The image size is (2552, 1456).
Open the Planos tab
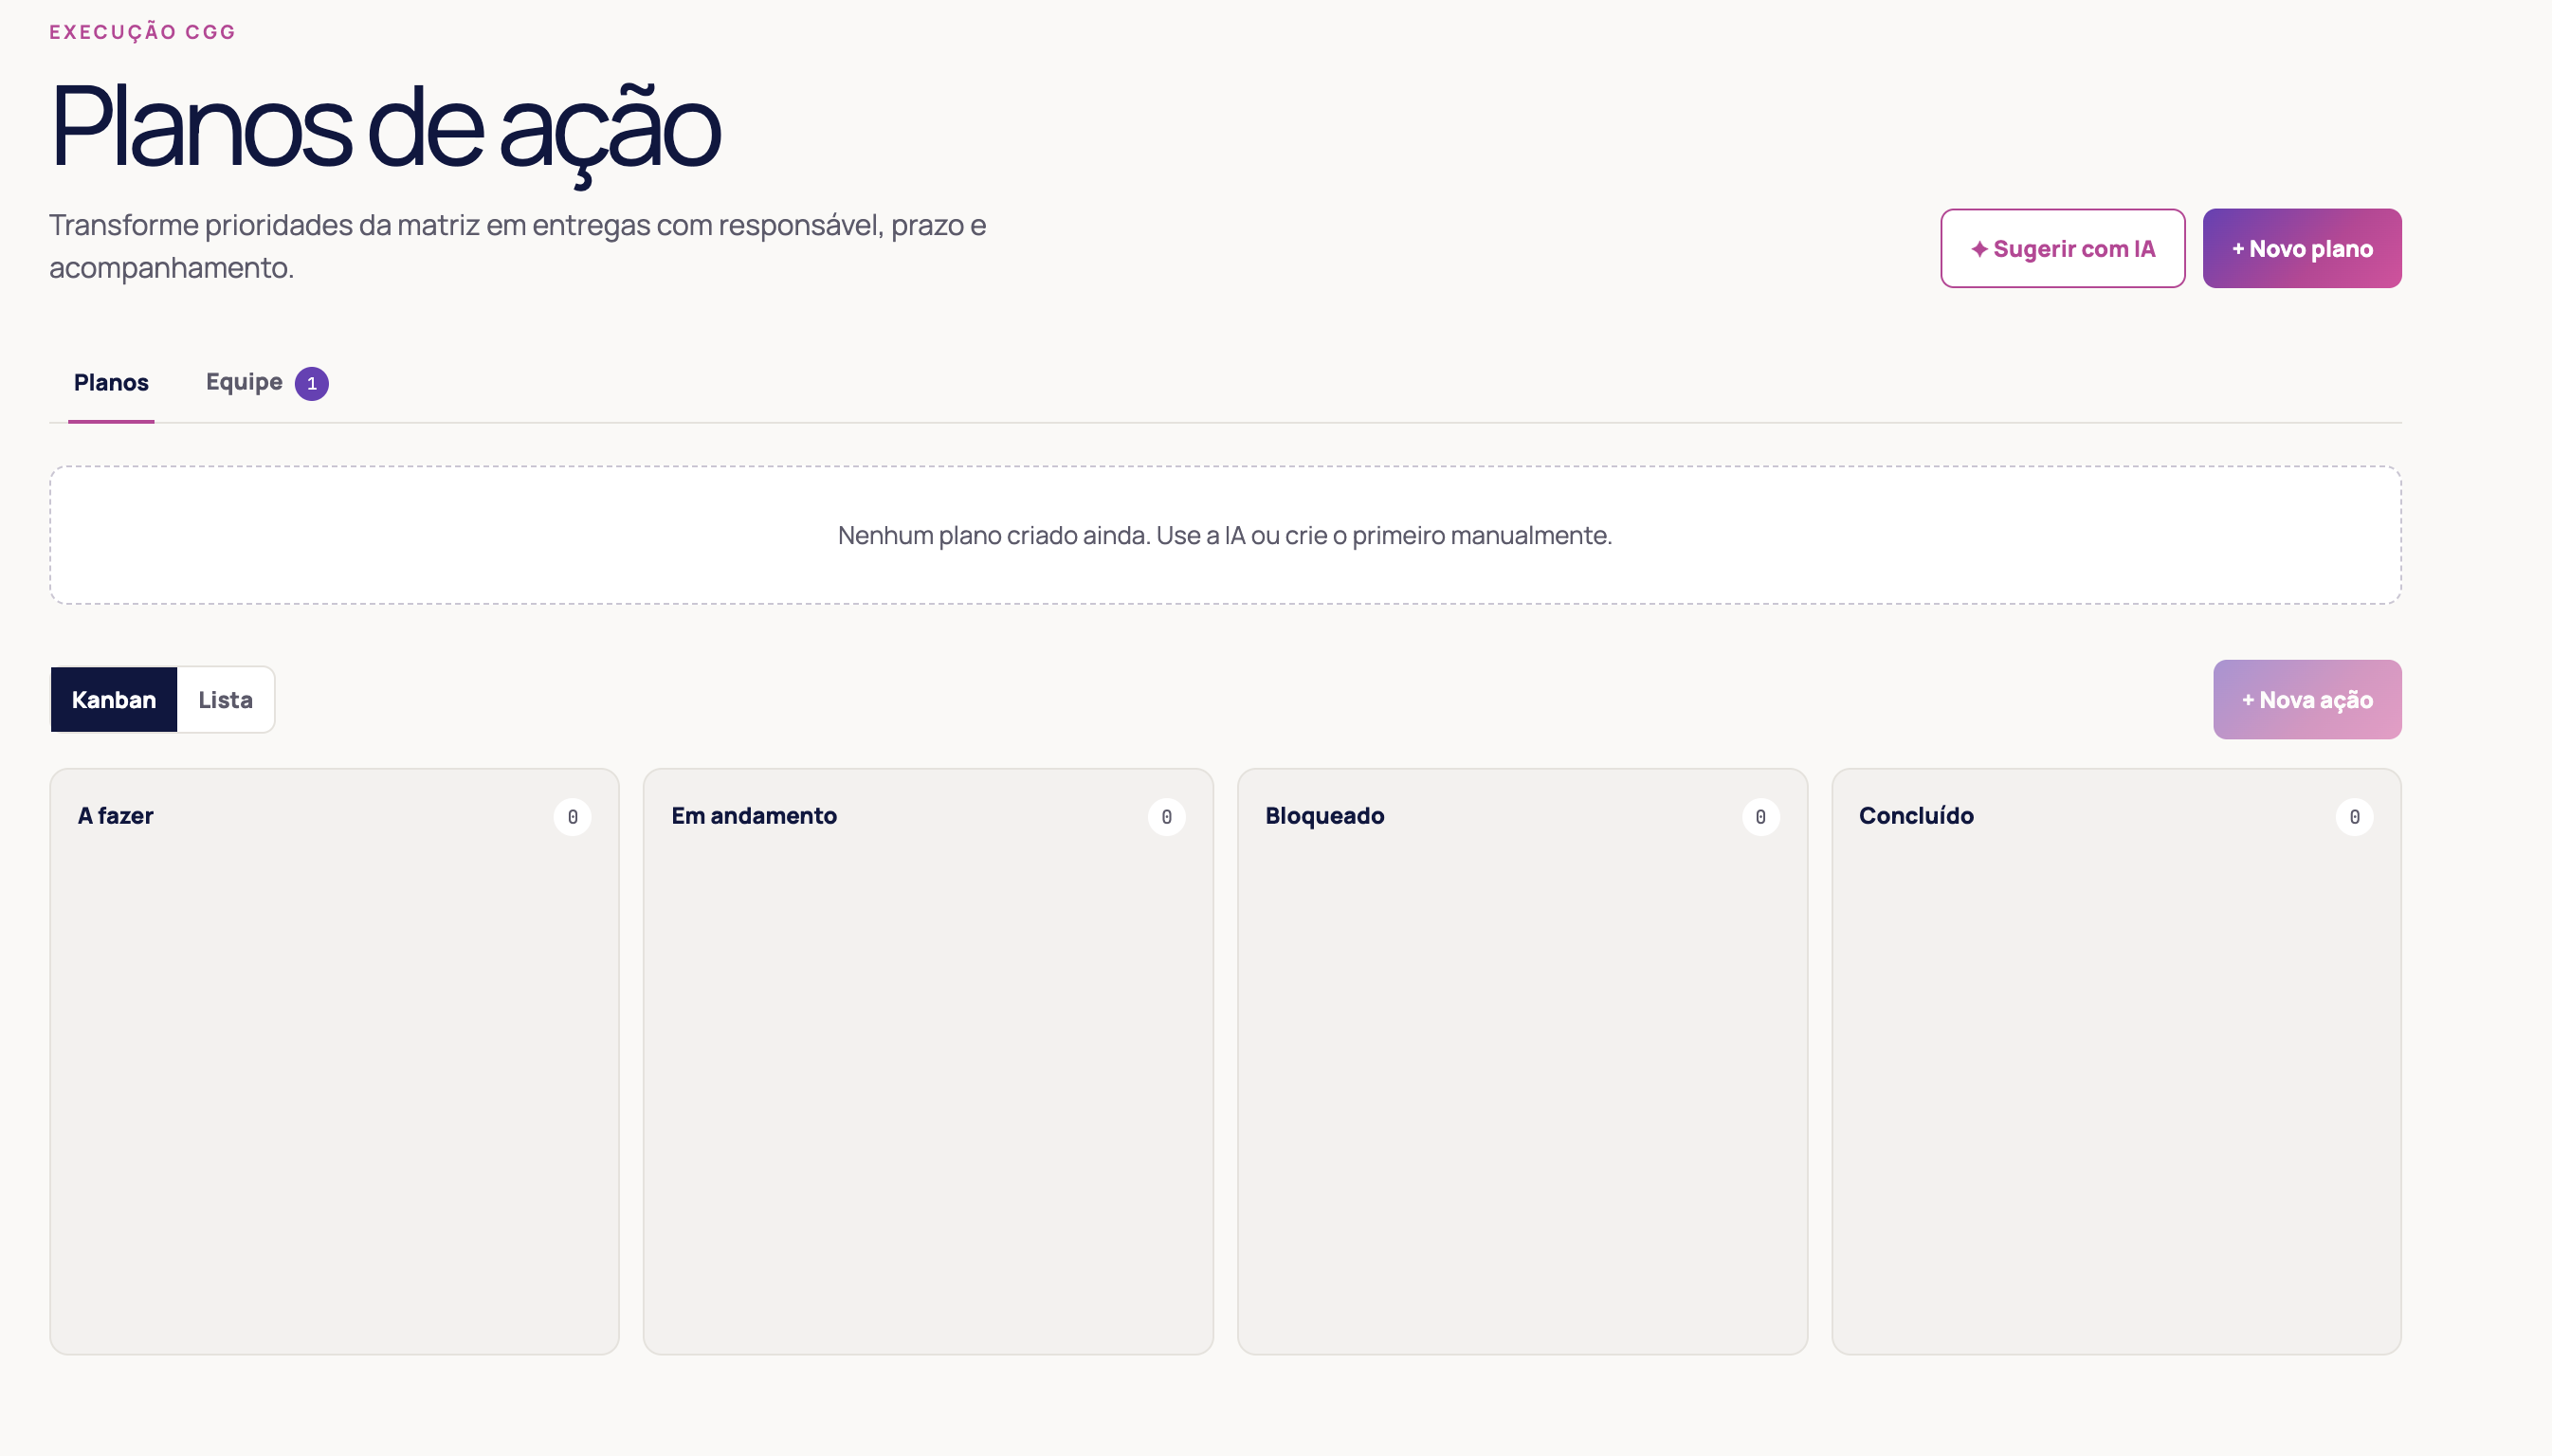[x=111, y=382]
